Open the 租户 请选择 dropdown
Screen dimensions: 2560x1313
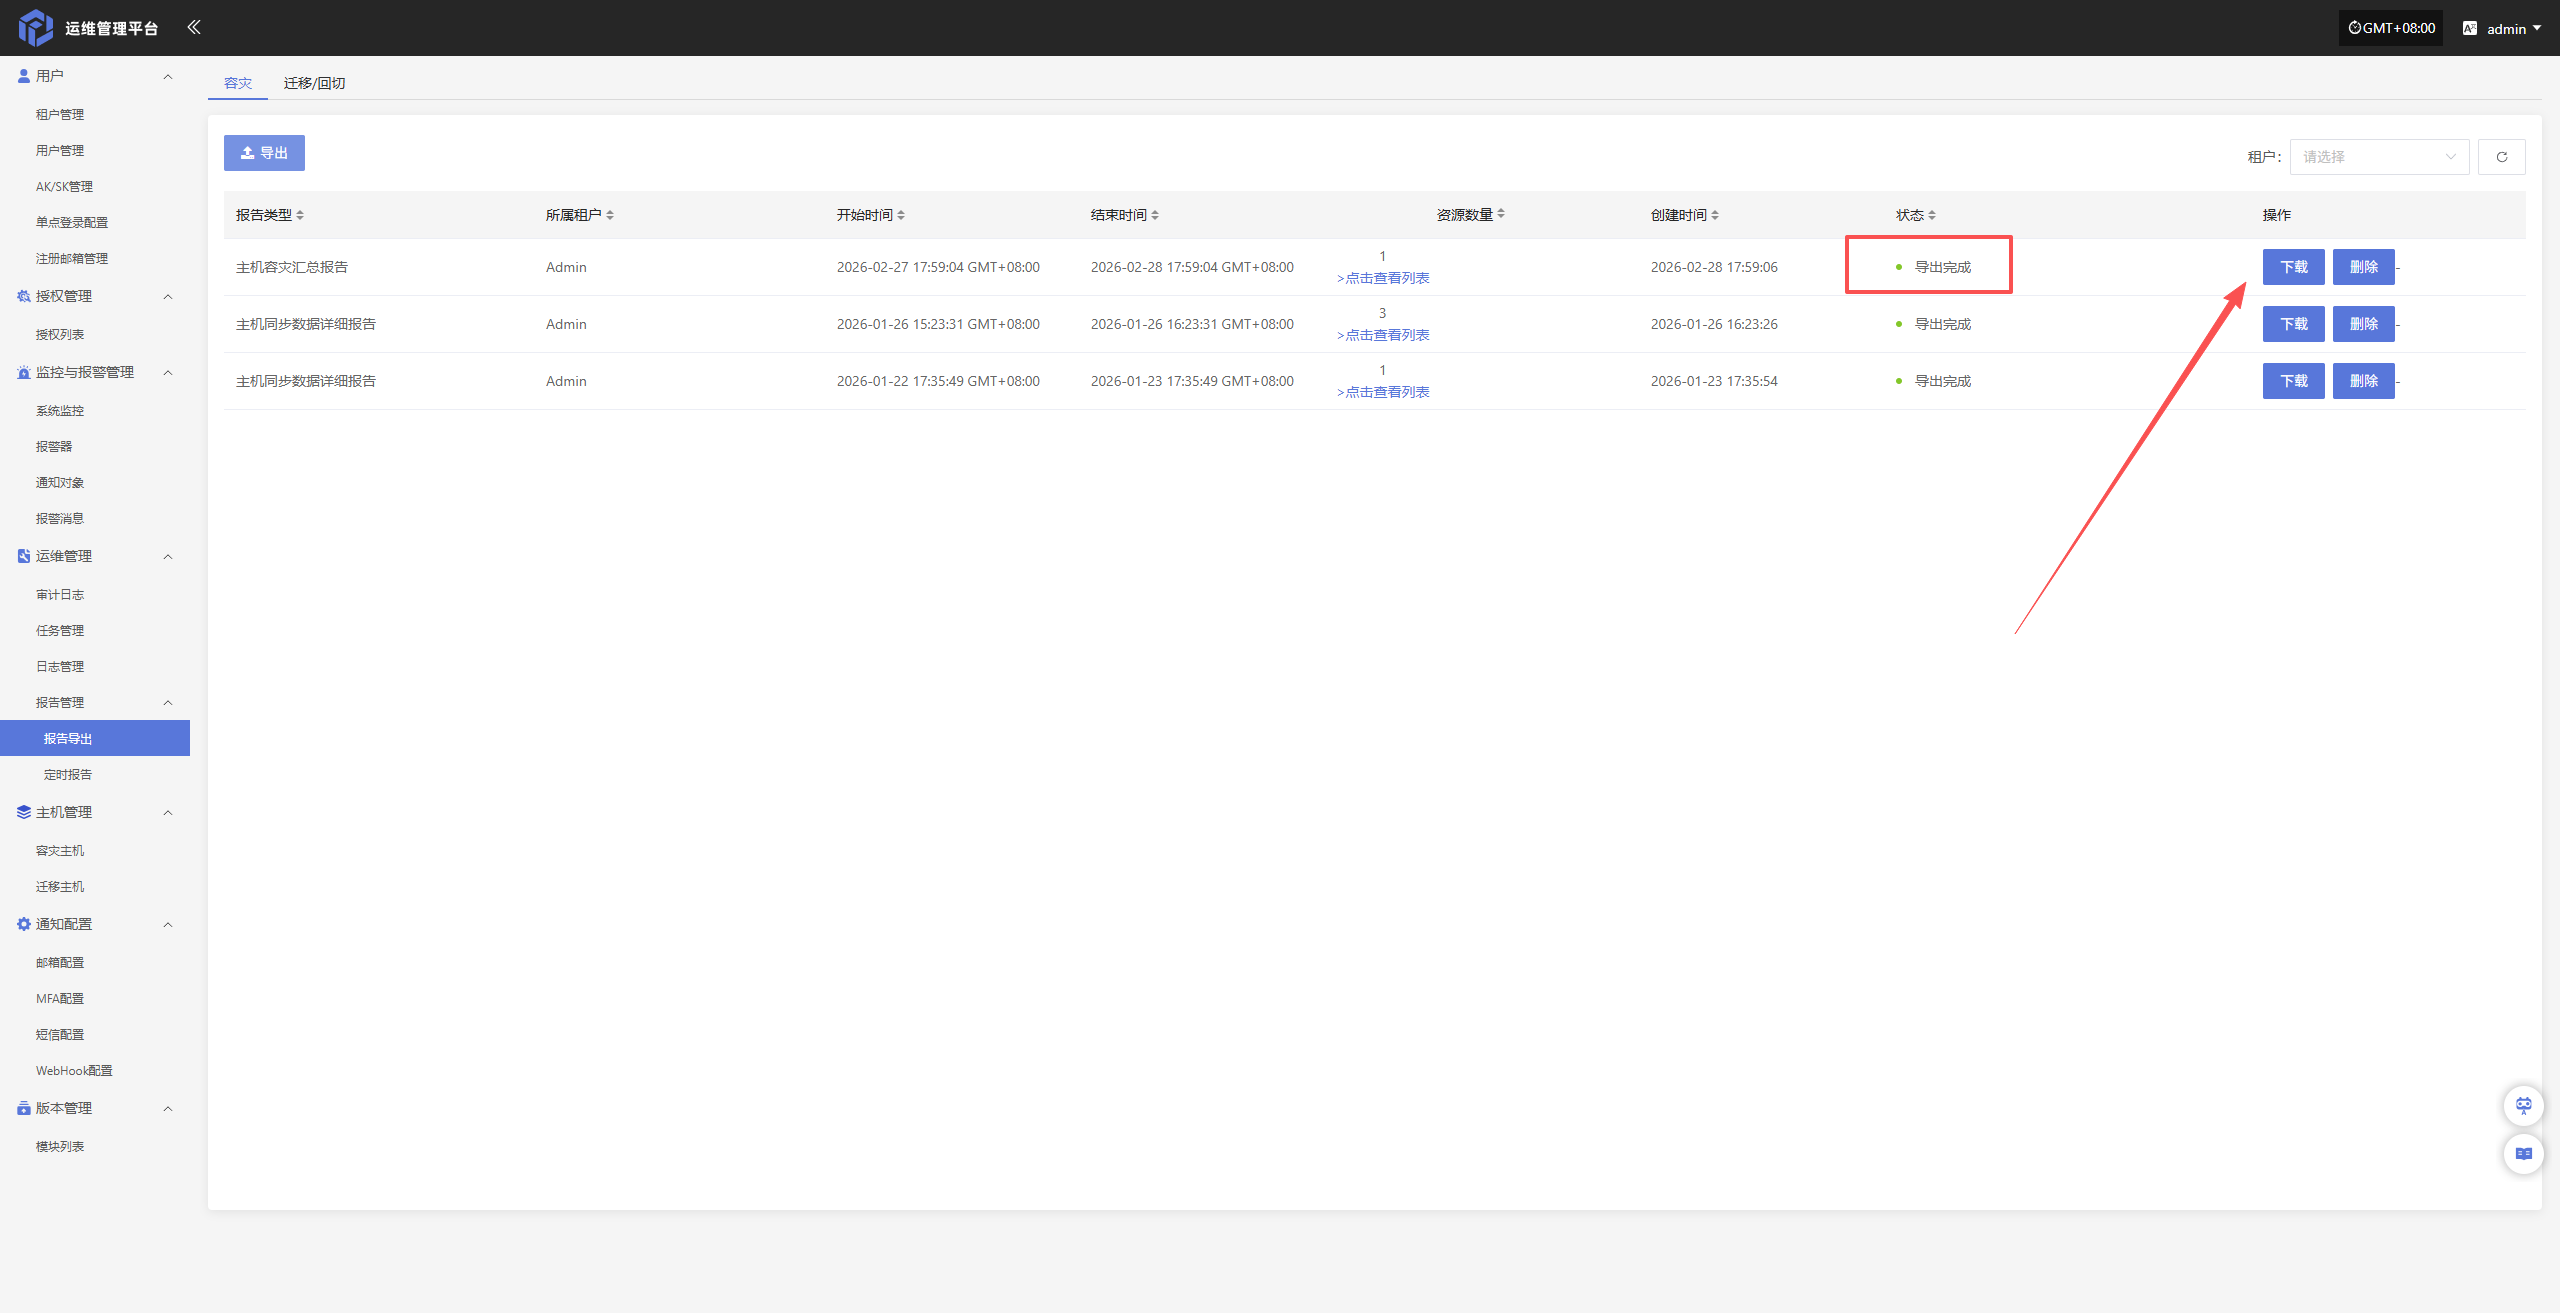(x=2378, y=157)
